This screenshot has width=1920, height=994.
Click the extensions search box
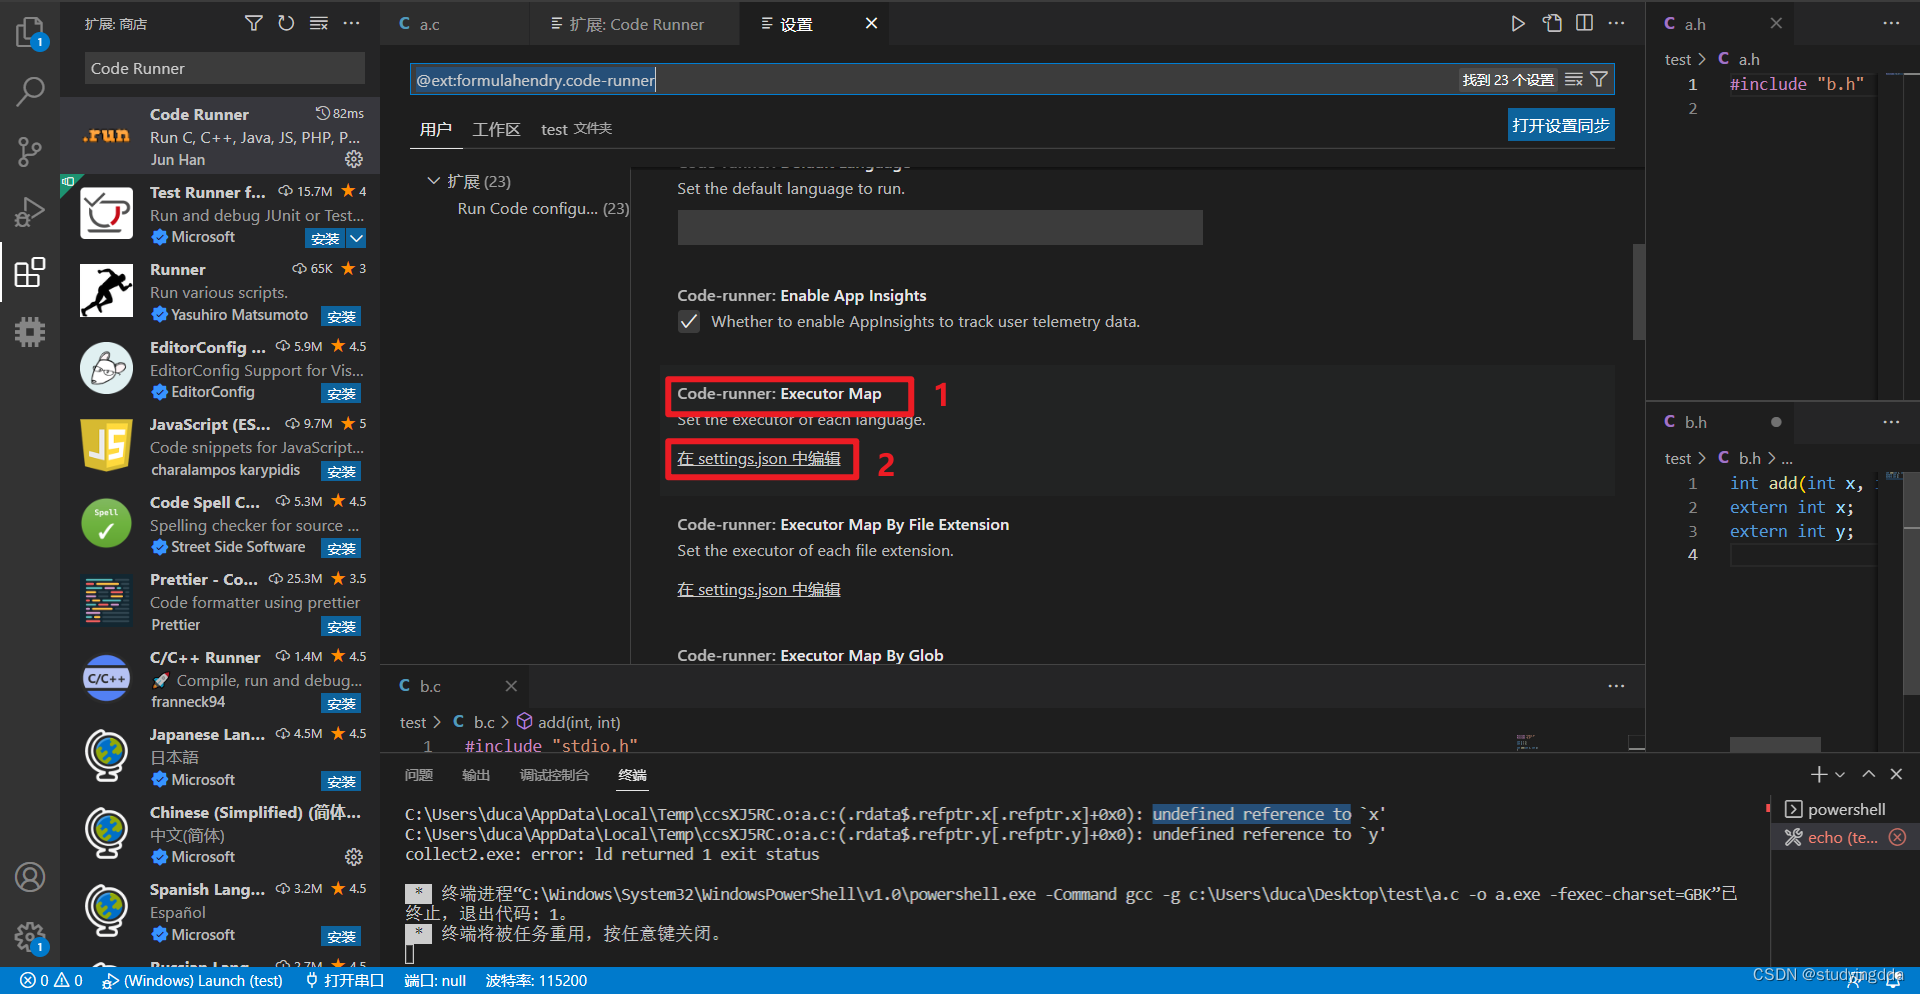pos(225,68)
